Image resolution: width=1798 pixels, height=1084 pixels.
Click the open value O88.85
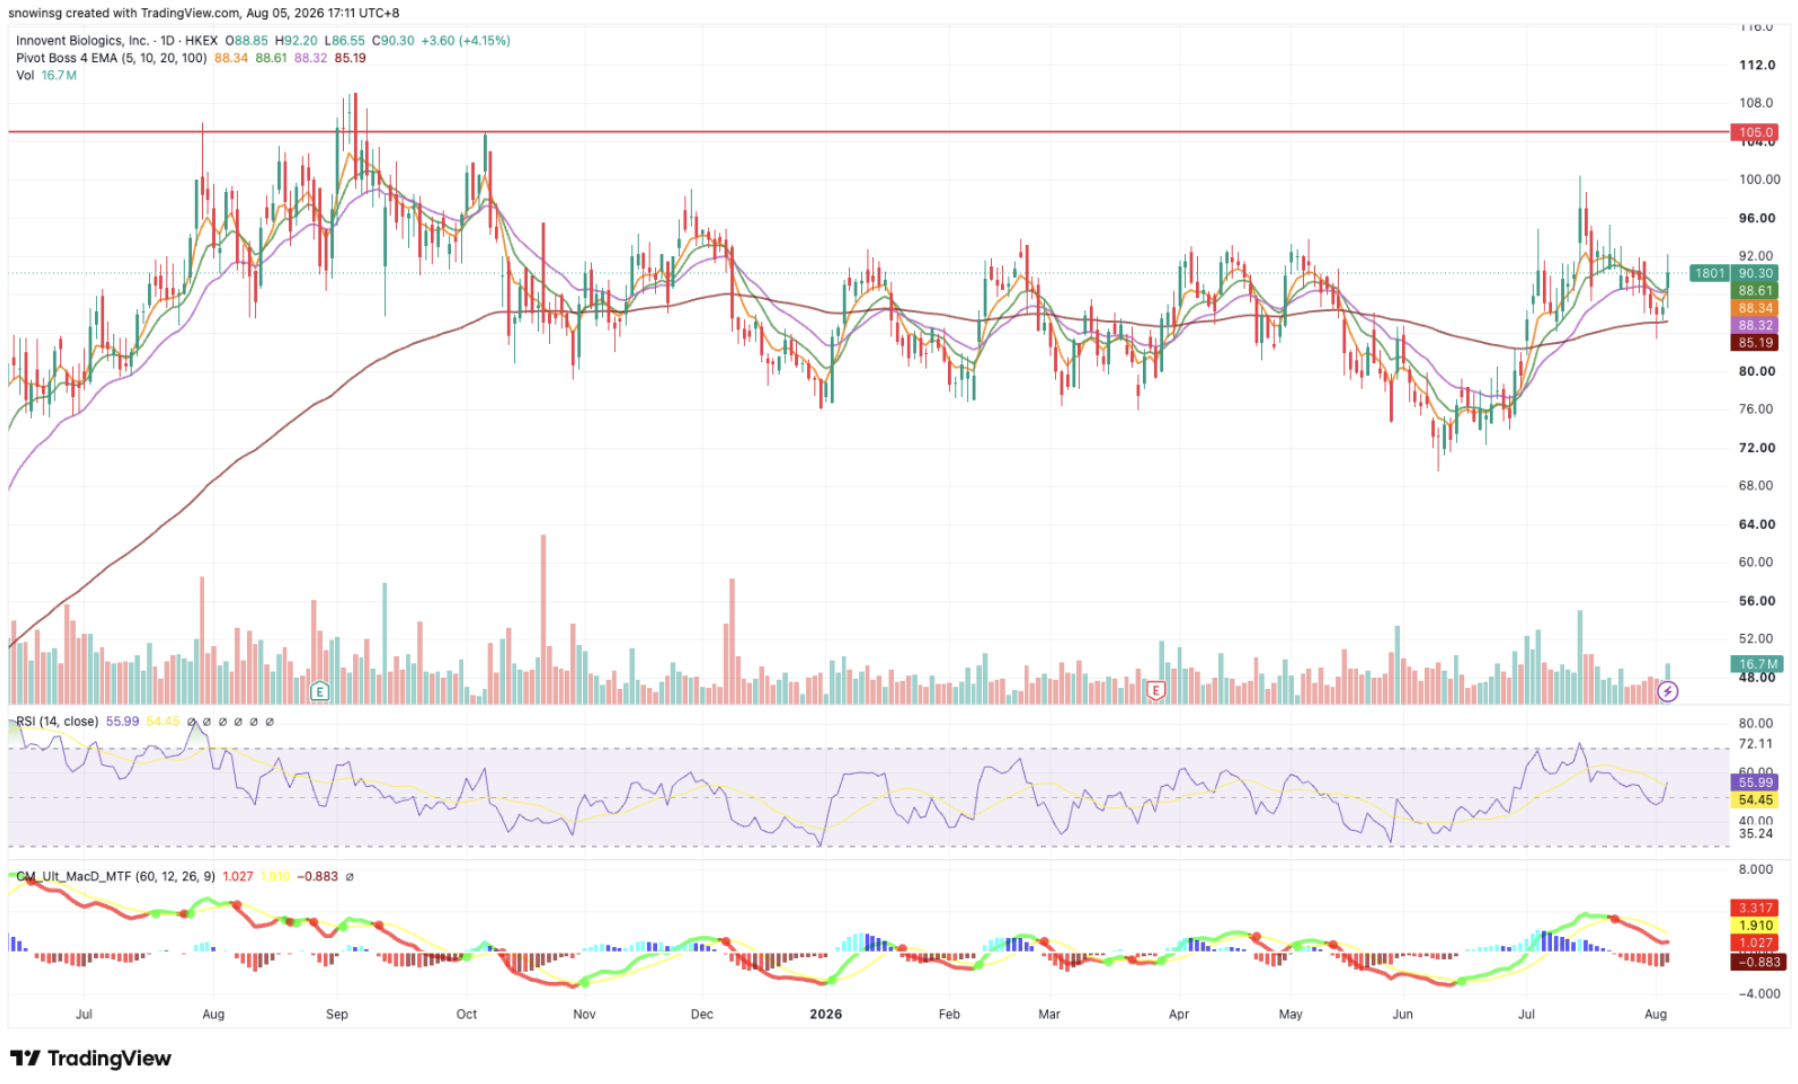[x=246, y=41]
